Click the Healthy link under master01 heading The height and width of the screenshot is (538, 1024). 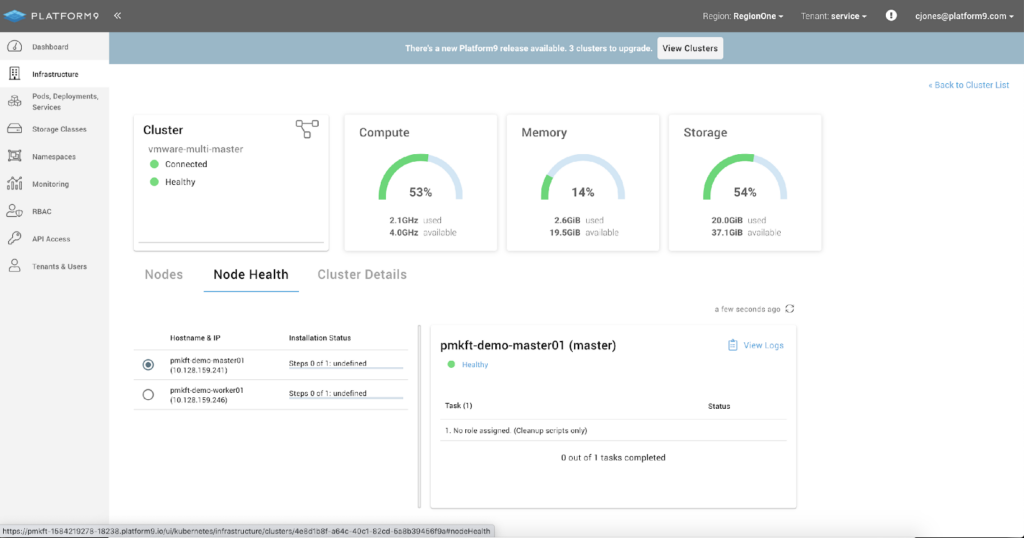pos(475,364)
